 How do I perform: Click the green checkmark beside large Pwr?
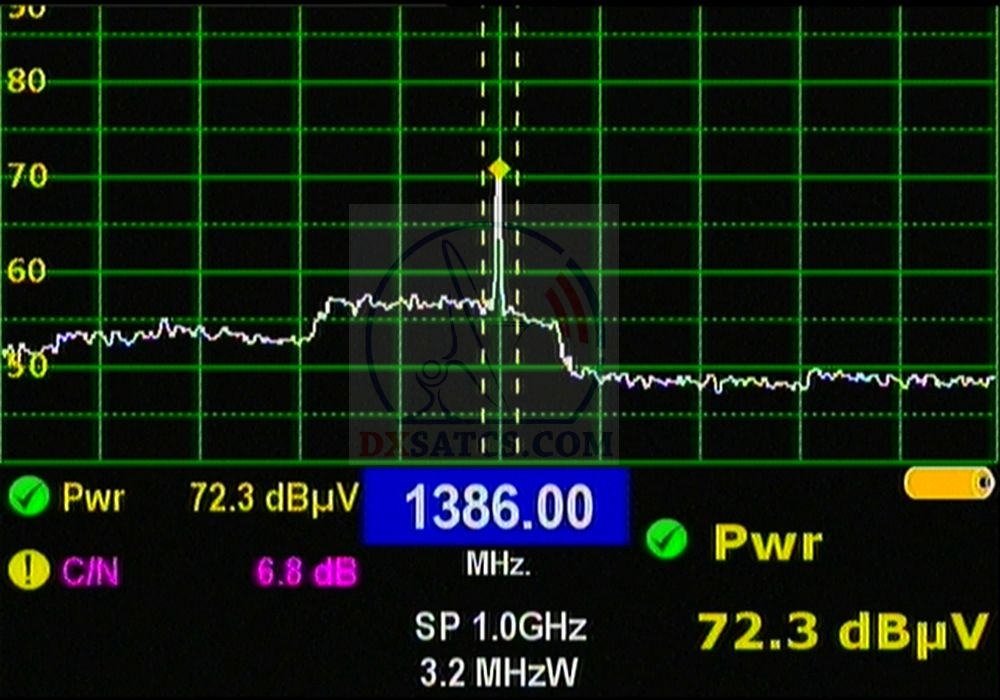(x=667, y=541)
